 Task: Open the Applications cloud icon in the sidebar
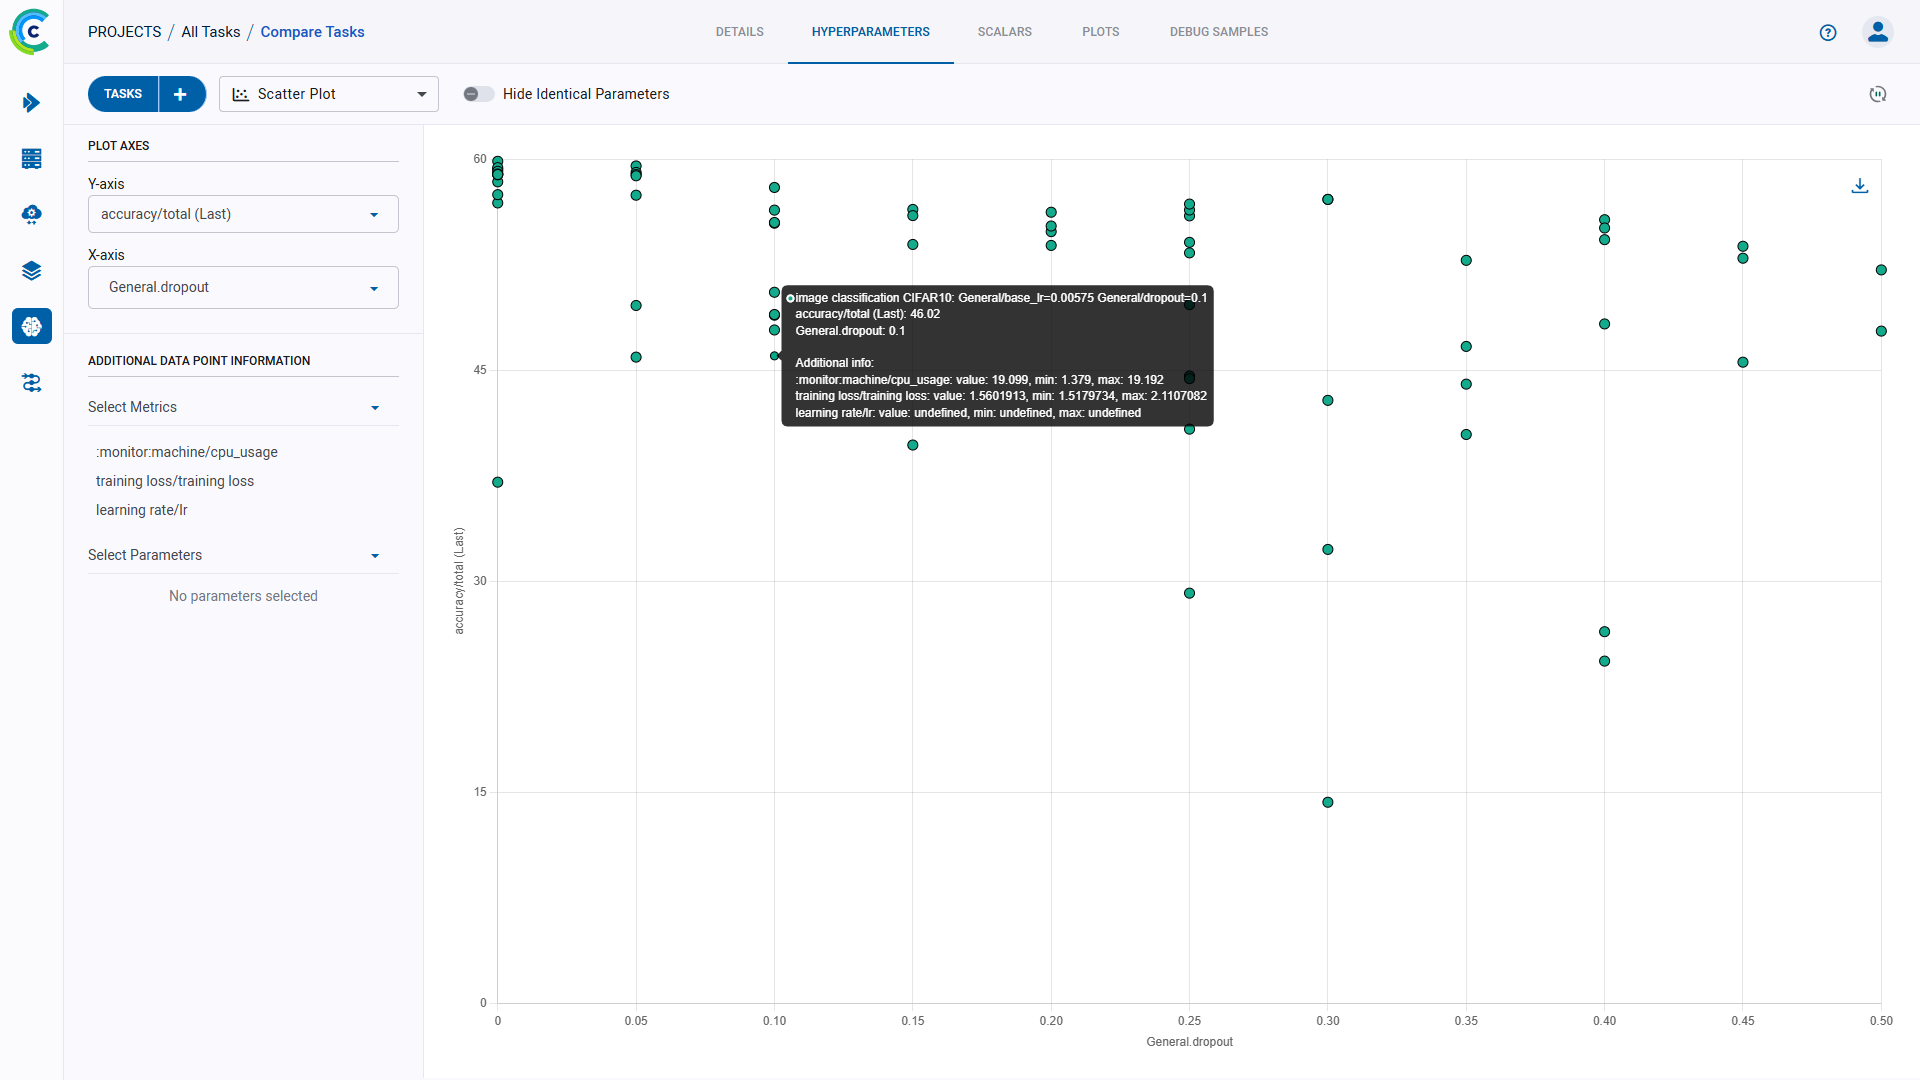(32, 215)
